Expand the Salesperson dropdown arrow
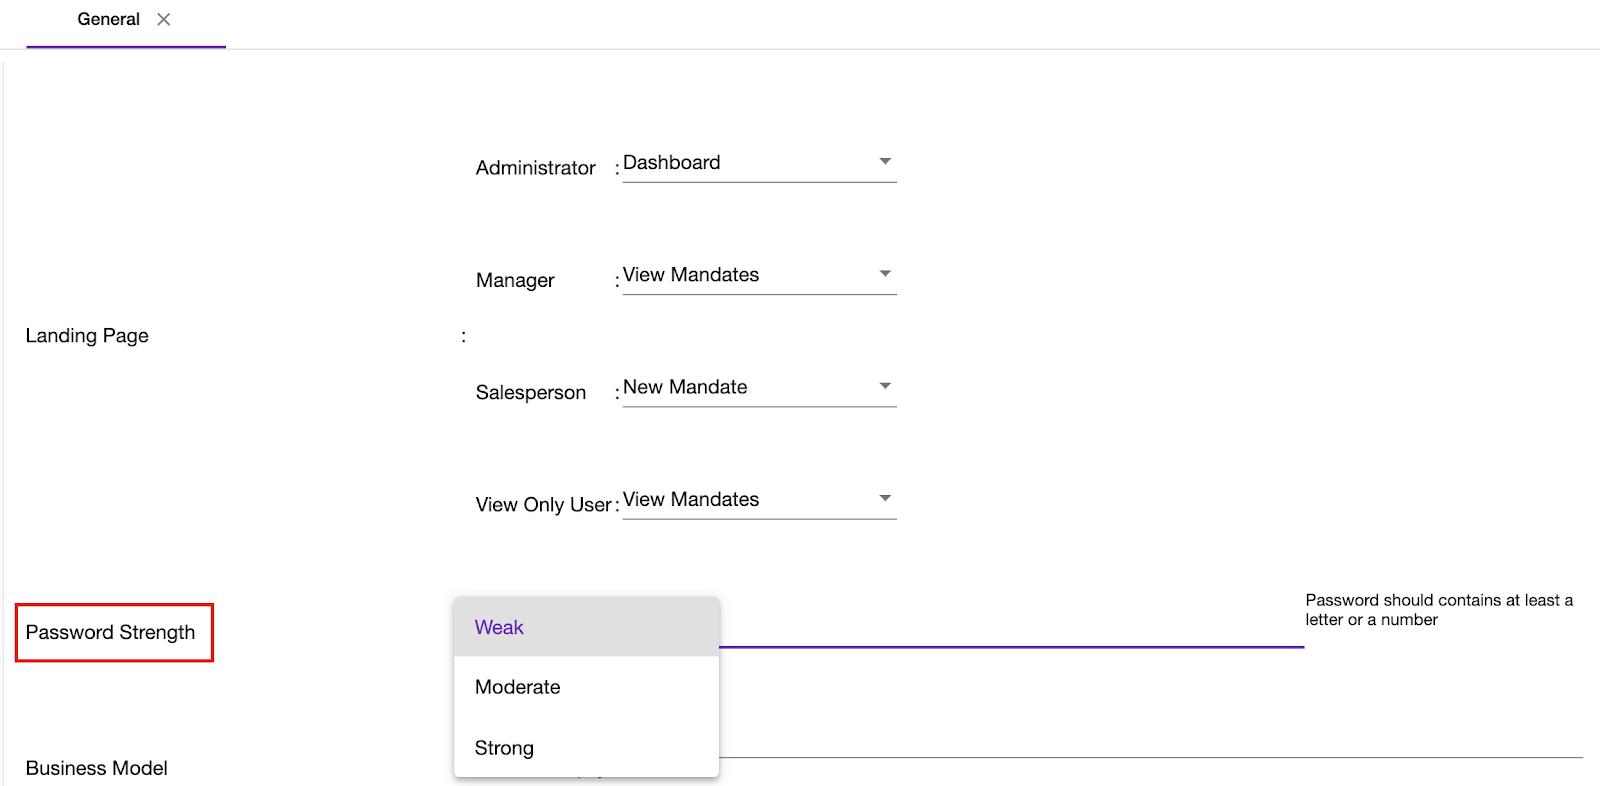Image resolution: width=1600 pixels, height=786 pixels. pyautogui.click(x=885, y=386)
